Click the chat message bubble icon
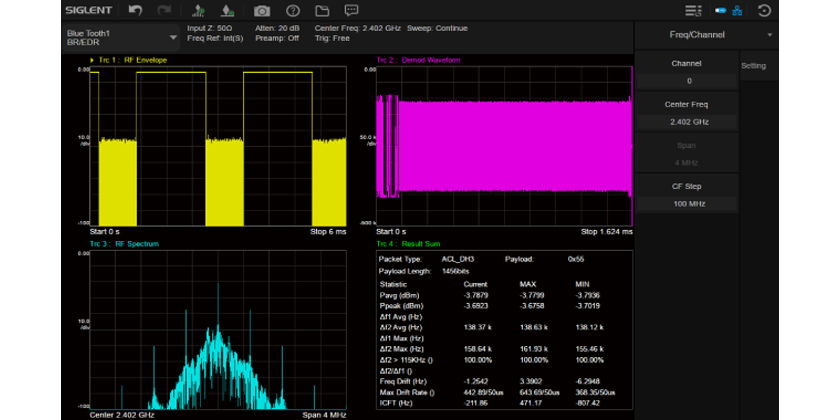This screenshot has width=840, height=420. pos(352,11)
